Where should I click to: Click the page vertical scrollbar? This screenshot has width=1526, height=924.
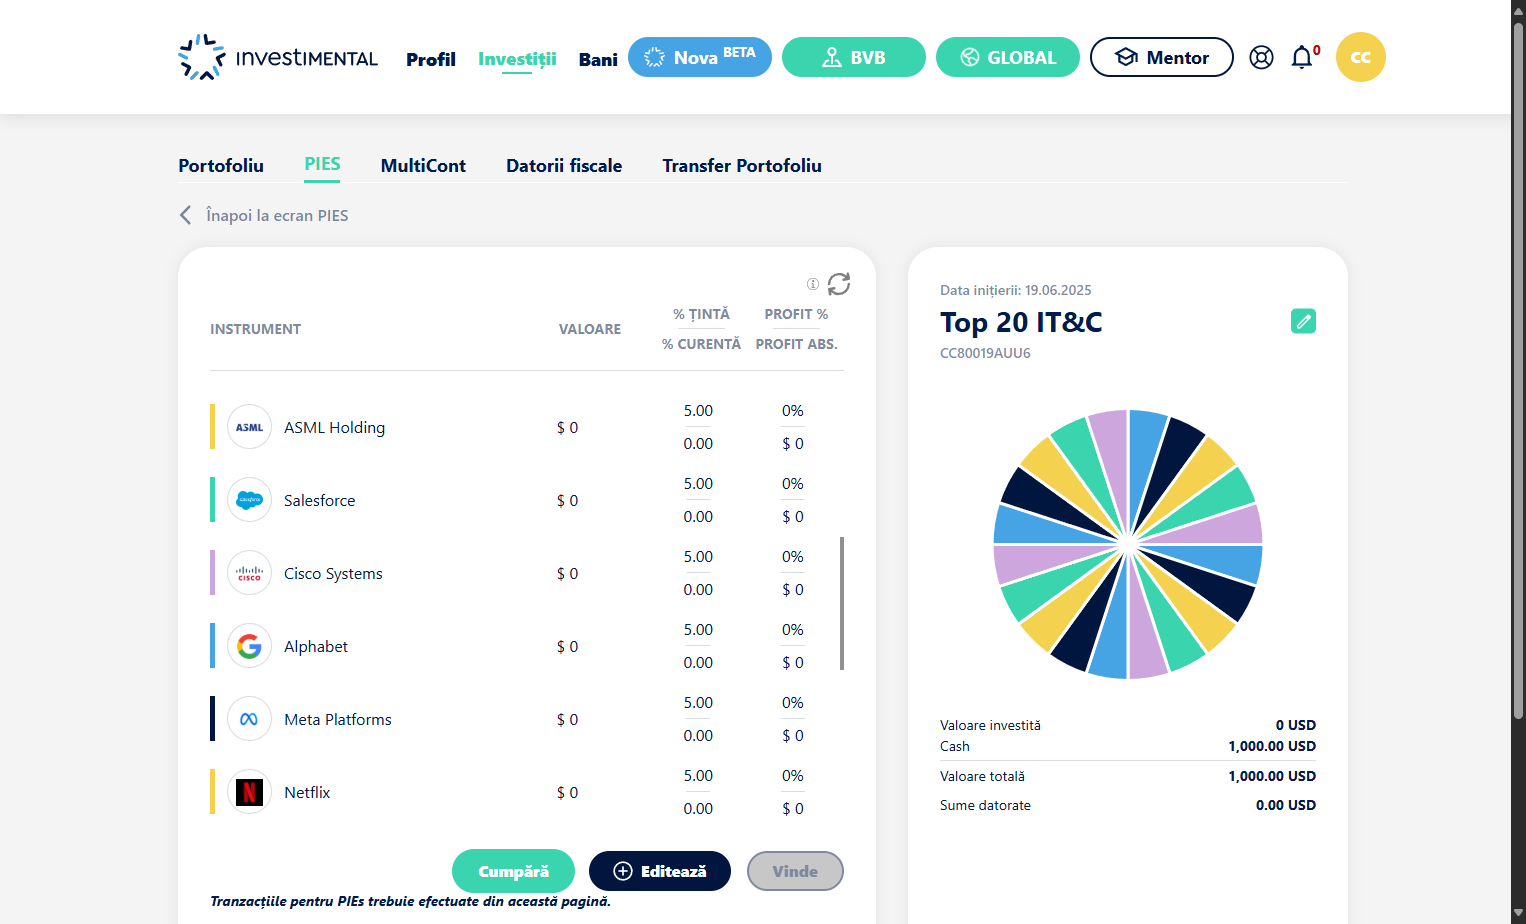click(1518, 370)
